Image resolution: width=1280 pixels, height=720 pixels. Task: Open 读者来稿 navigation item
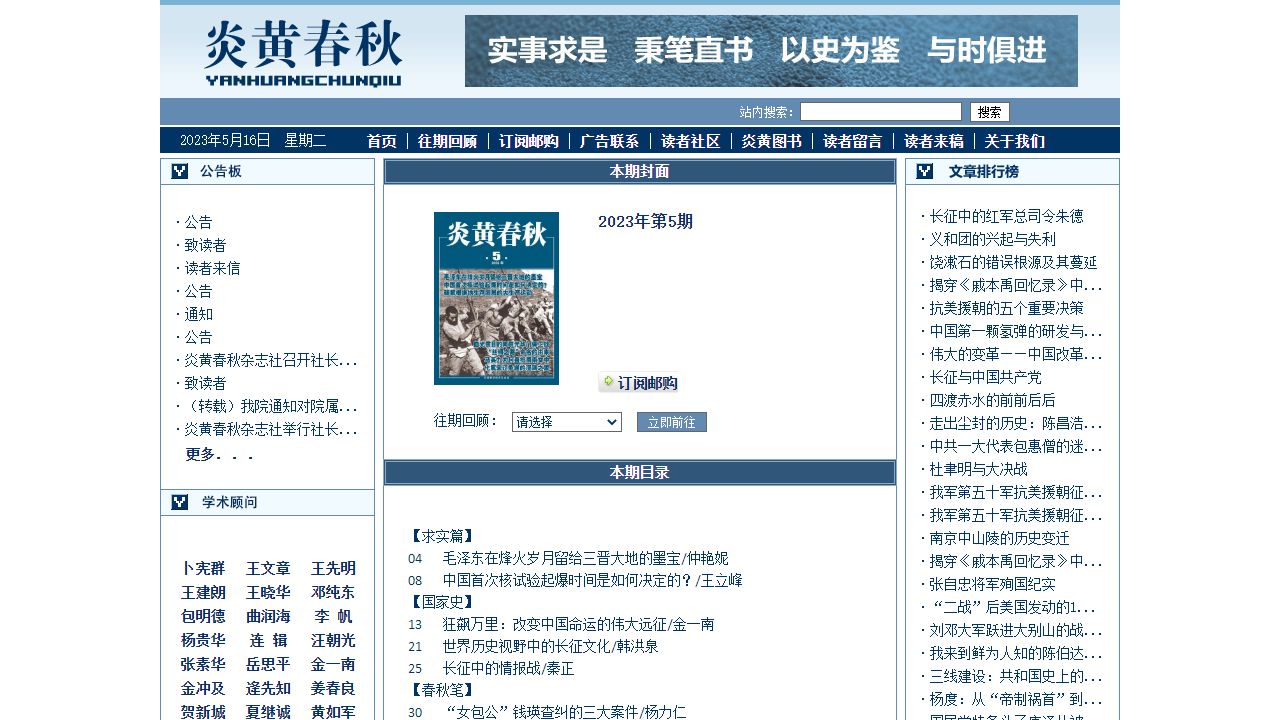[x=934, y=141]
